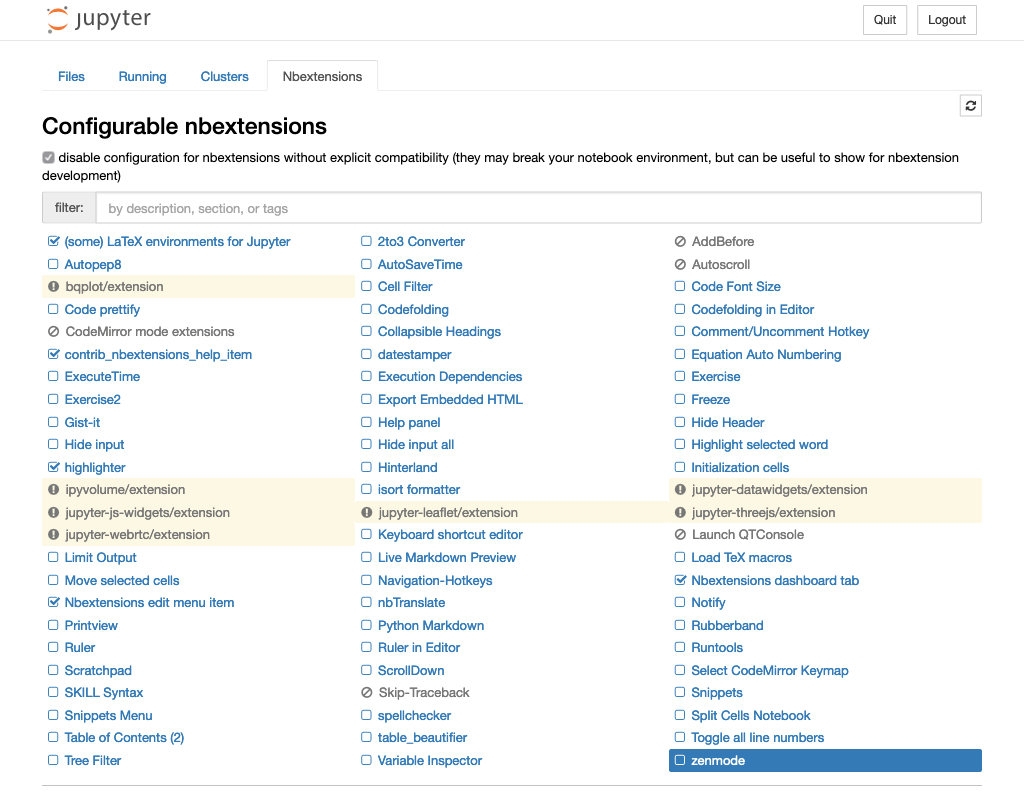Image resolution: width=1027 pixels, height=800 pixels.
Task: Uncheck the contrib_nbextensions_help_item checkbox
Action: click(x=54, y=354)
